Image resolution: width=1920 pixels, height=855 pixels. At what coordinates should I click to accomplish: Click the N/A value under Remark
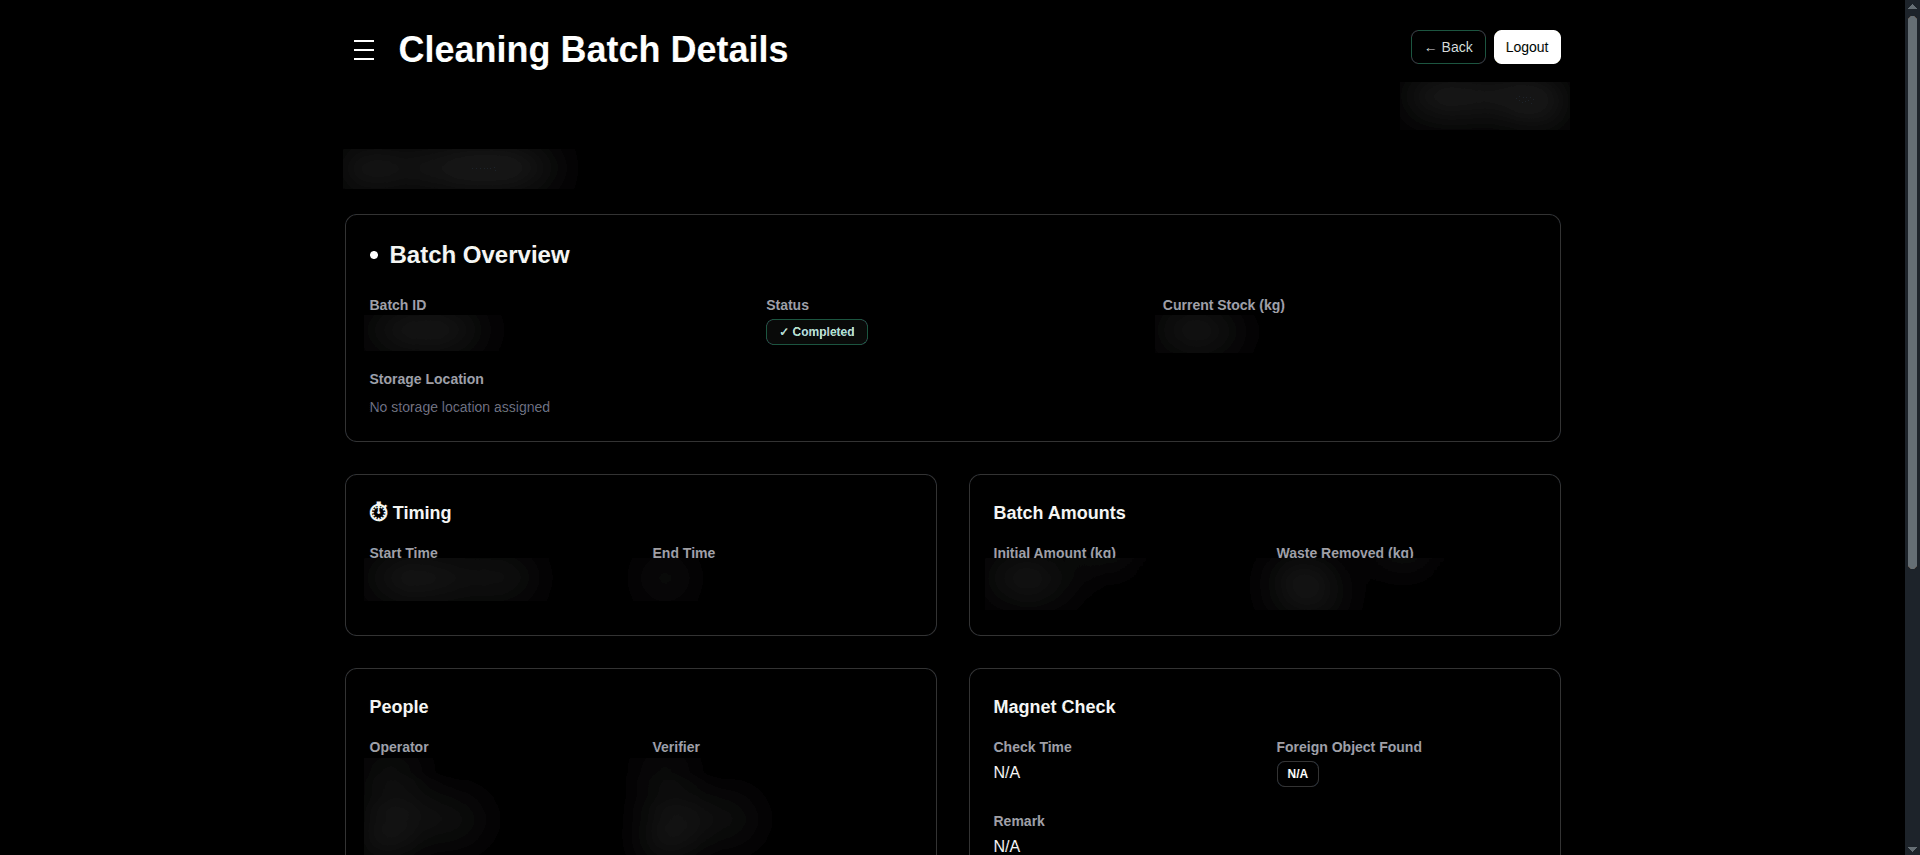coord(1006,846)
